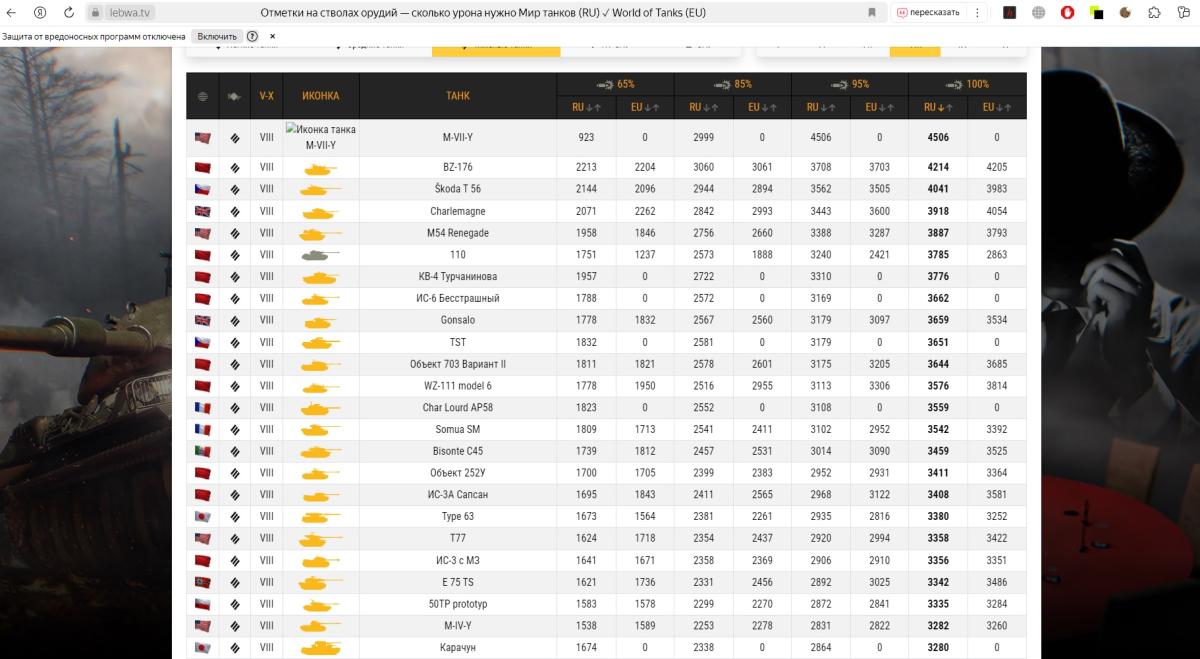Screen dimensions: 1200x659
Task: Select the tank name Объект 703 Вариант II
Action: [x=458, y=364]
